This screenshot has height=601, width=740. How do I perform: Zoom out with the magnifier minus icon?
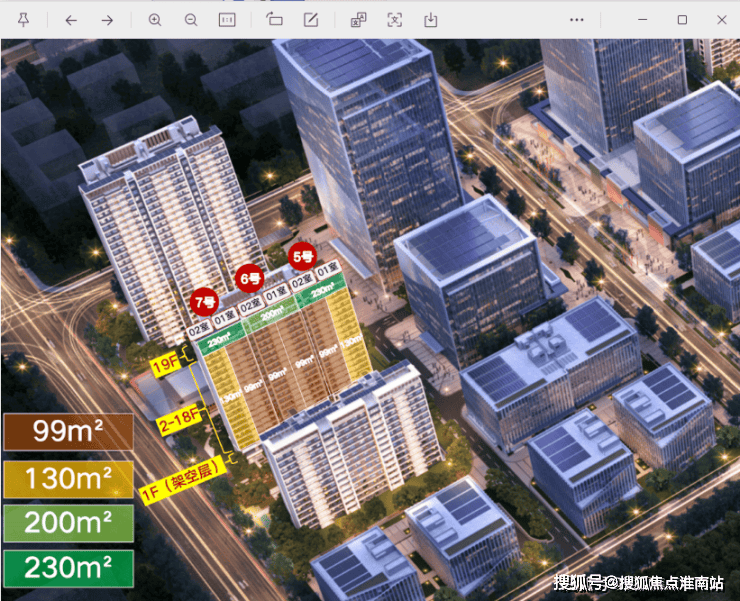[191, 20]
